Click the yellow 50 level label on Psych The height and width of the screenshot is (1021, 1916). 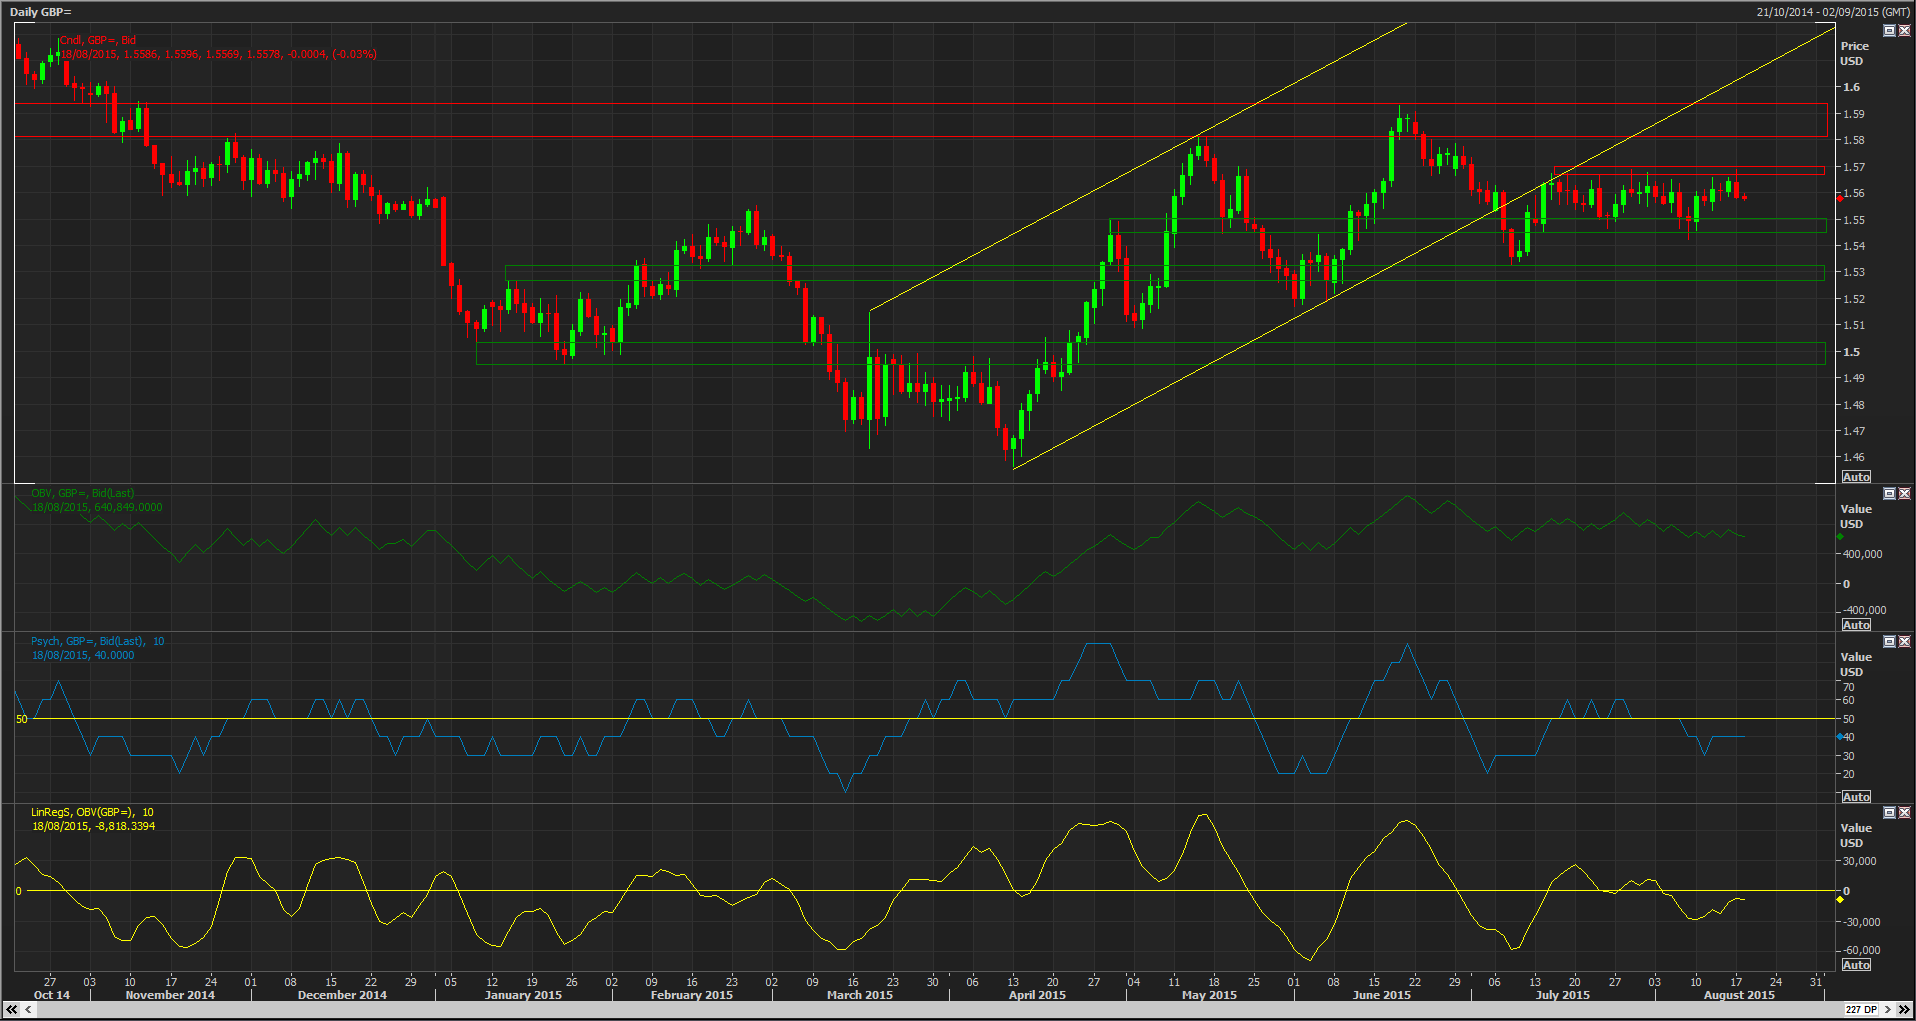coord(22,719)
